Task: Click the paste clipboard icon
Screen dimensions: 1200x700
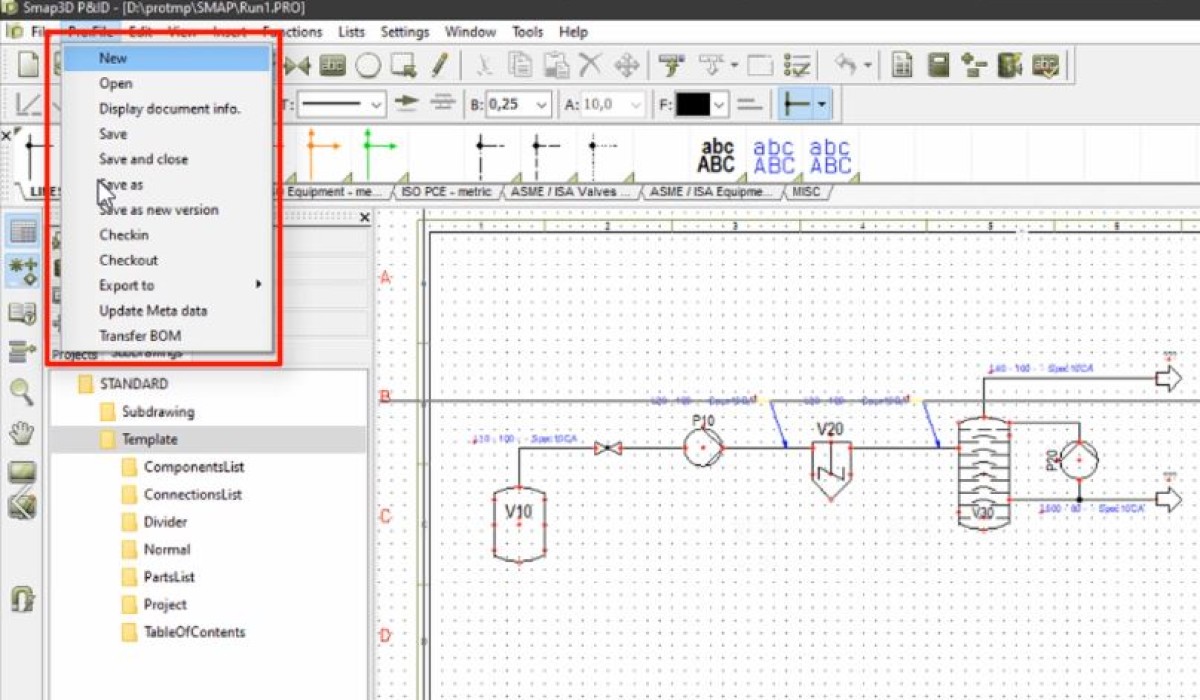Action: (556, 66)
